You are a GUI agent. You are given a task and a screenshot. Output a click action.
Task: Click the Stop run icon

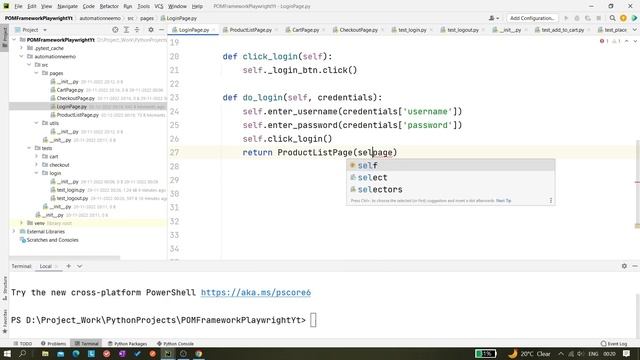599,18
